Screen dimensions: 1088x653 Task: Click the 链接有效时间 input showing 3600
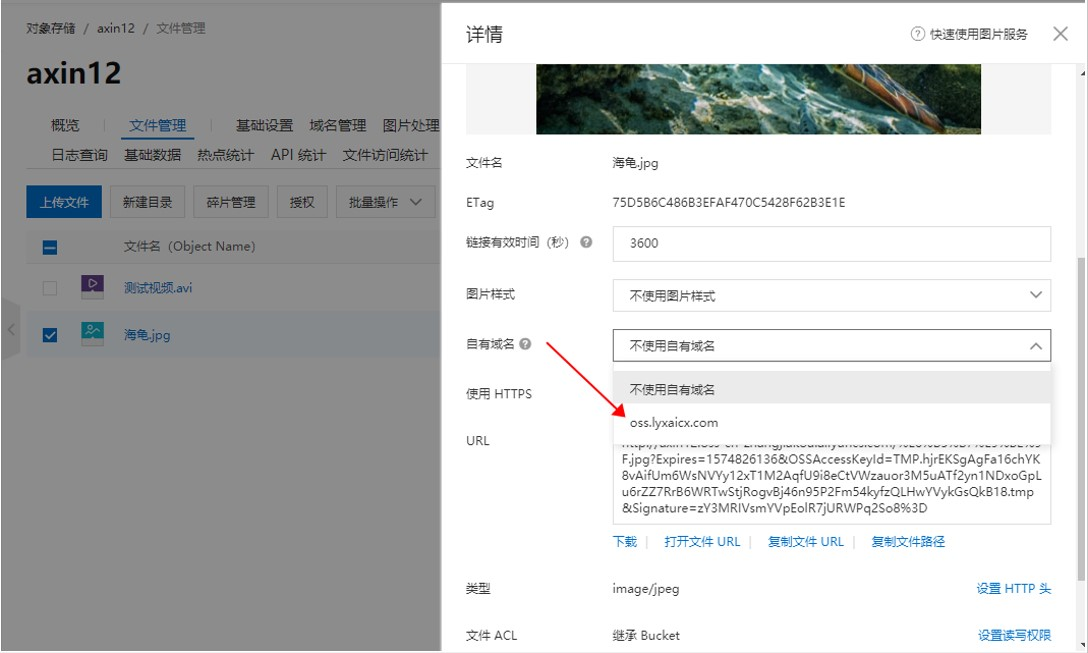point(831,244)
